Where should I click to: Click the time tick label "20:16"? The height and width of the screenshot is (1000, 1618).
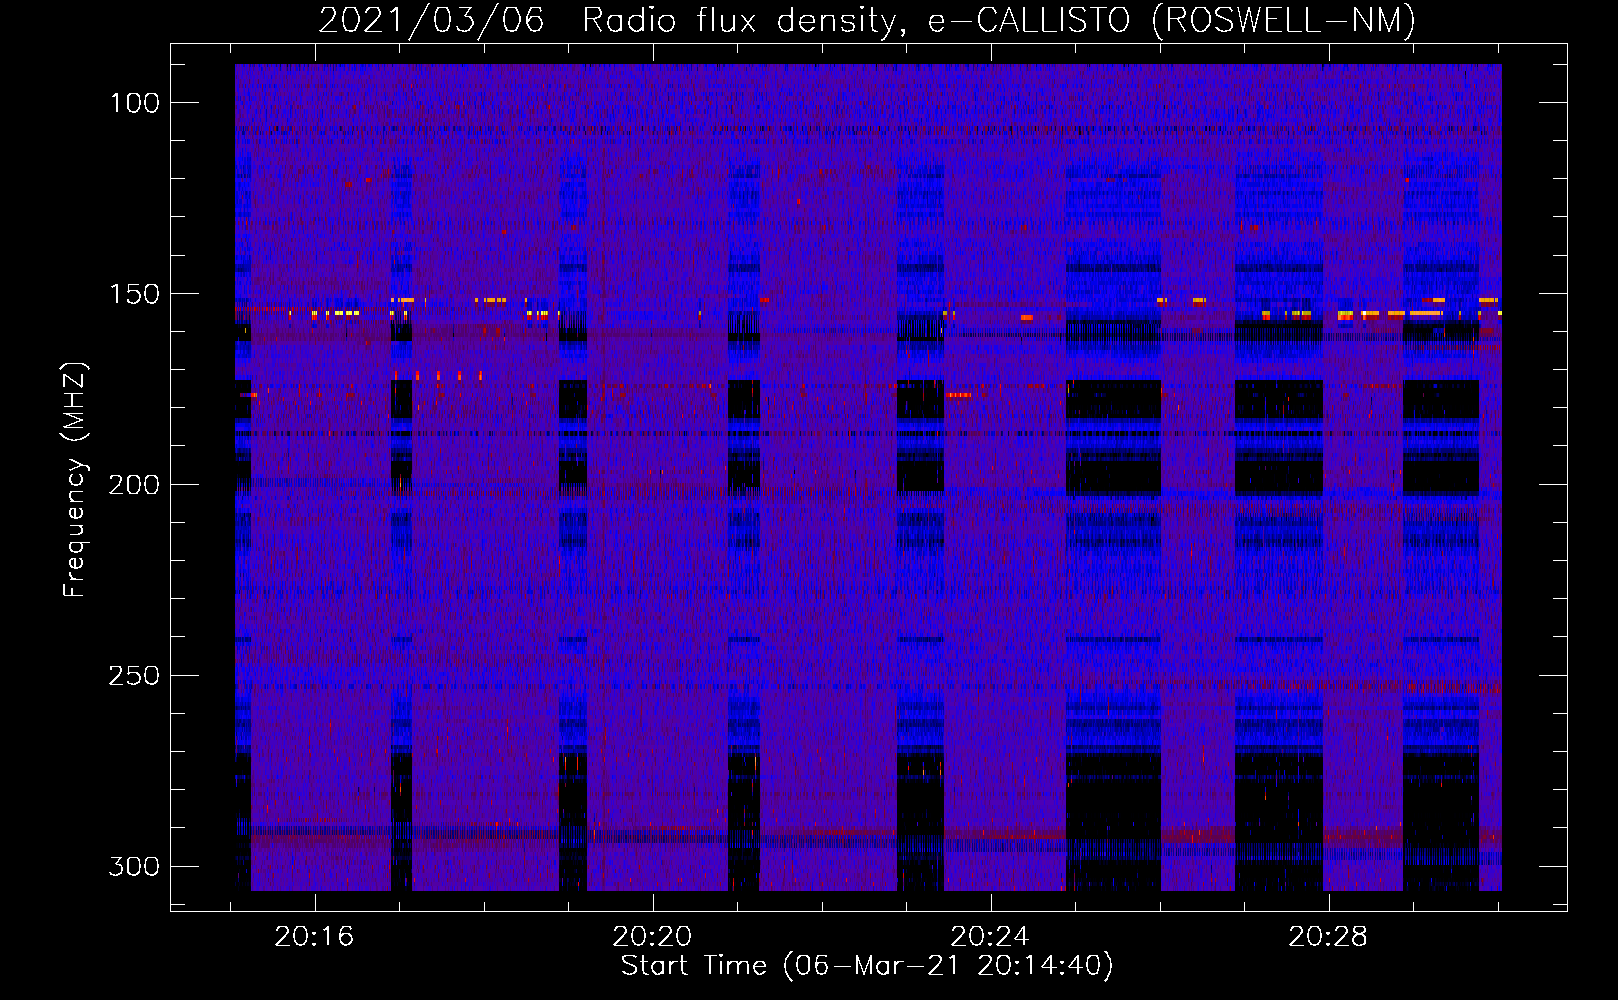point(315,937)
